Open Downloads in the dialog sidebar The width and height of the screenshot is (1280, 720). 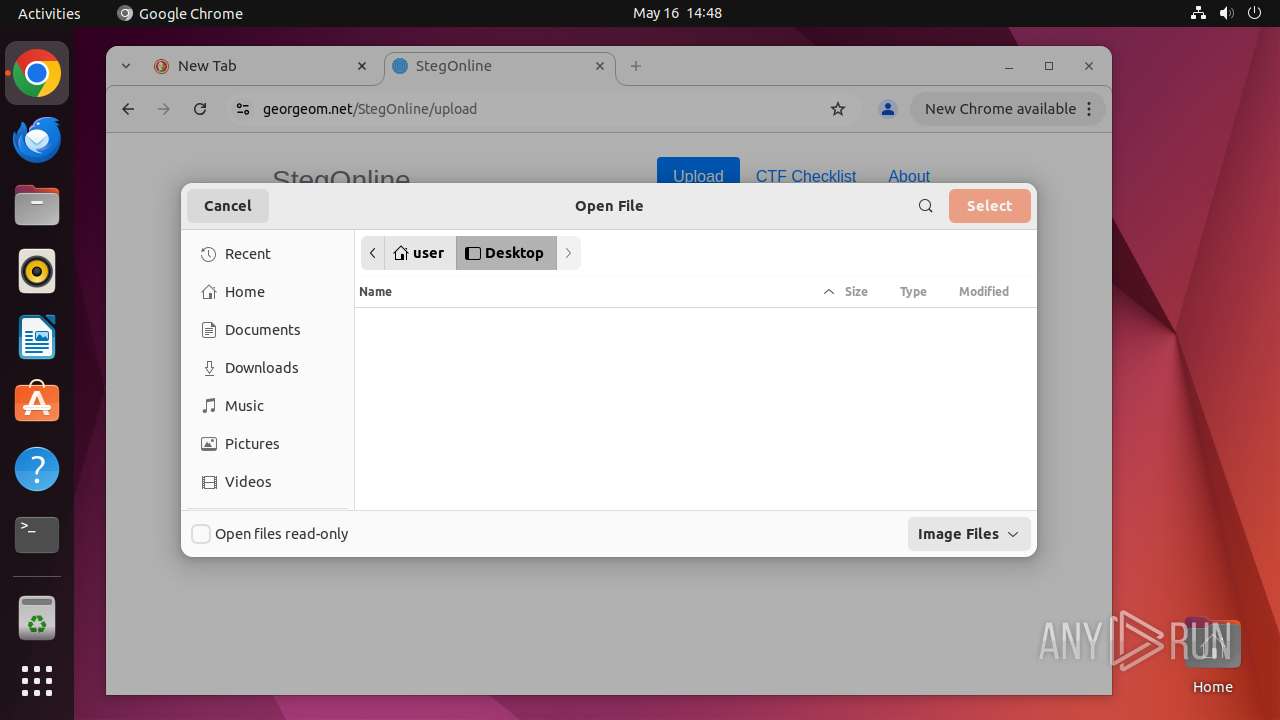267,368
